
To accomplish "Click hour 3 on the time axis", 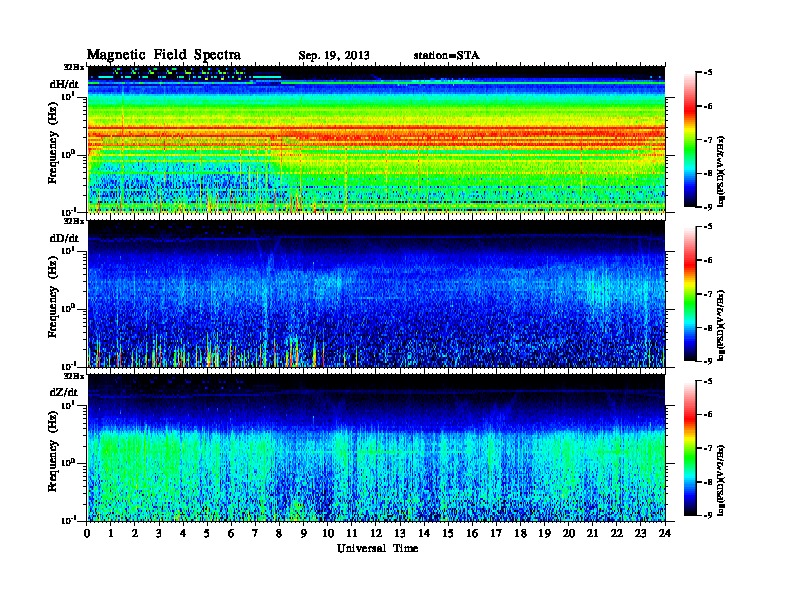I will [x=159, y=534].
